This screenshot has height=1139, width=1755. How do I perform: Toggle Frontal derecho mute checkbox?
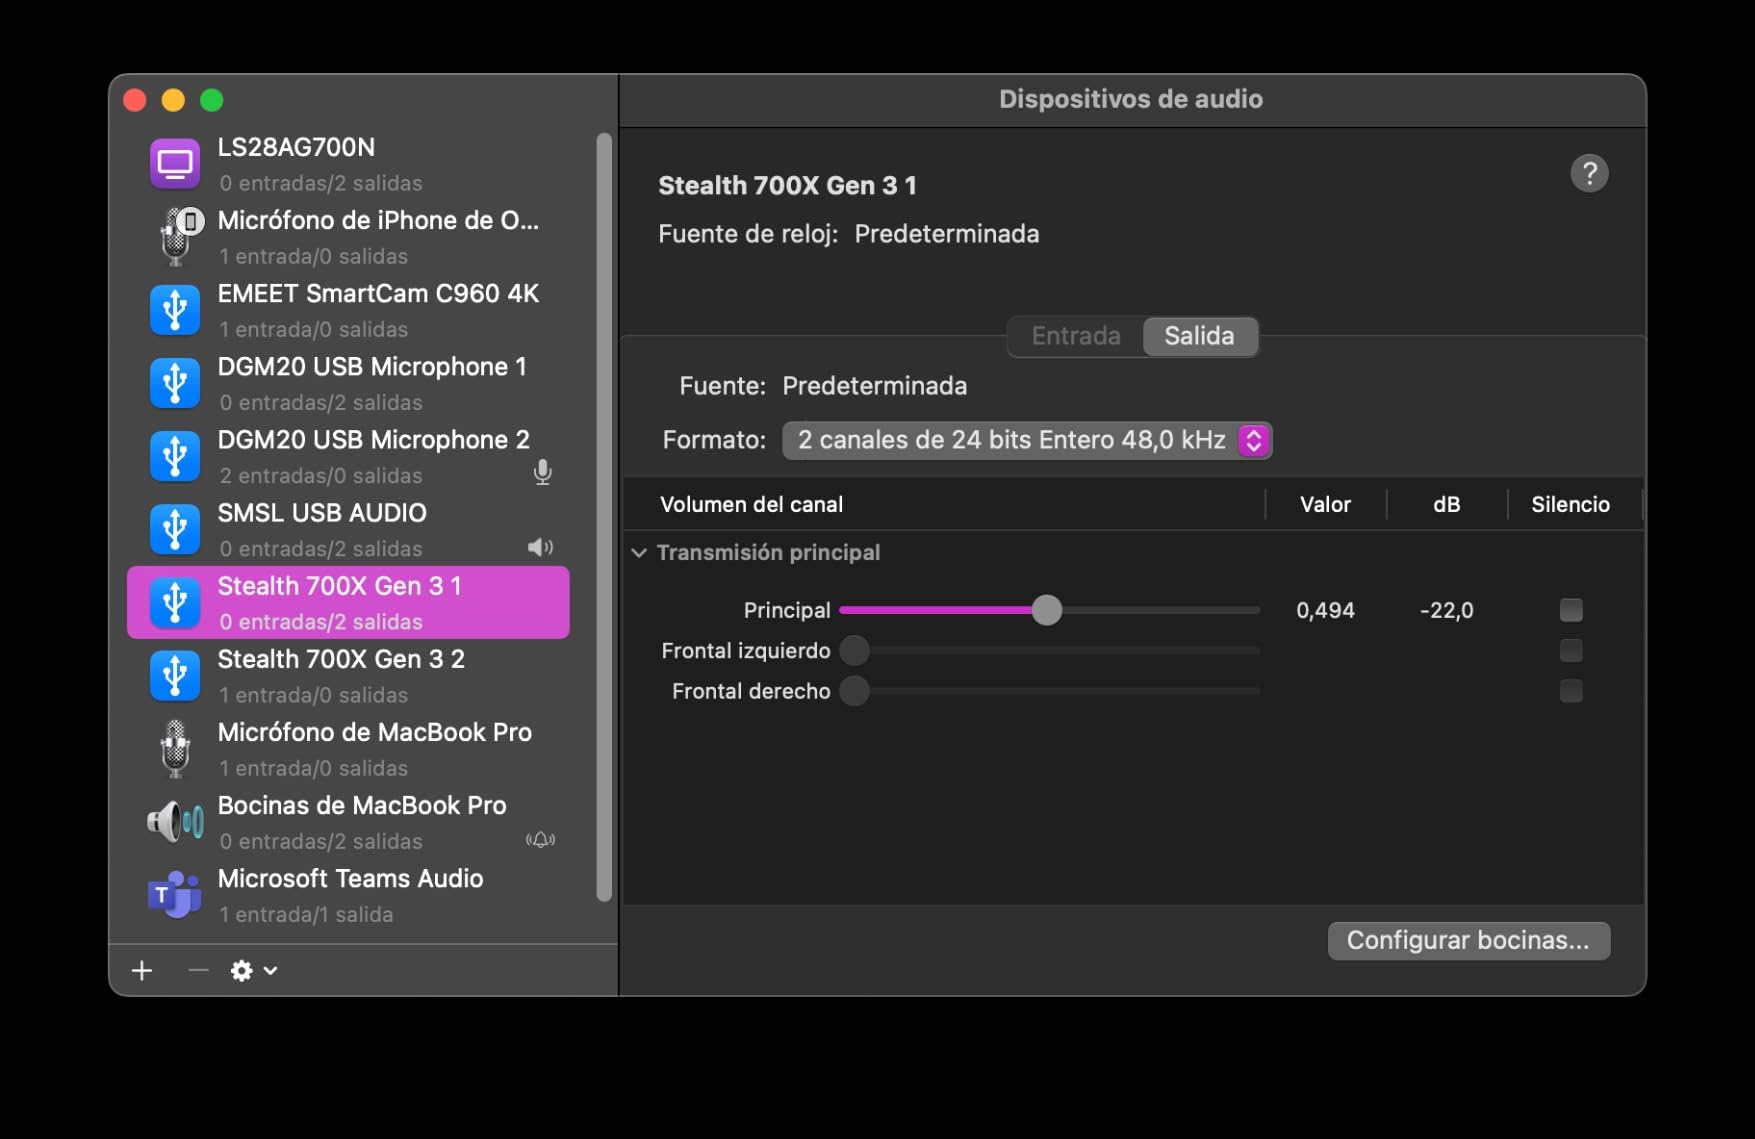point(1571,691)
